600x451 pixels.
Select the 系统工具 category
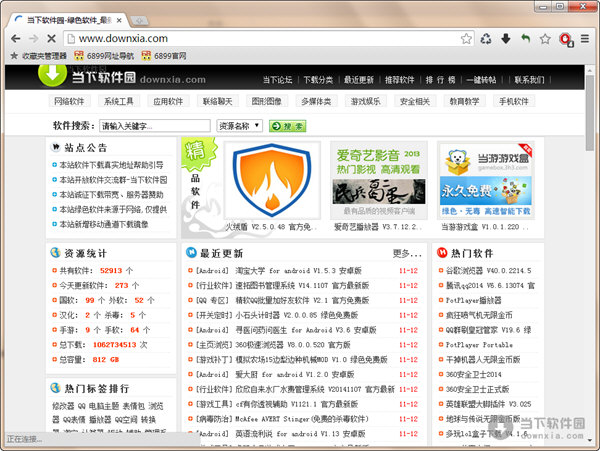(119, 101)
